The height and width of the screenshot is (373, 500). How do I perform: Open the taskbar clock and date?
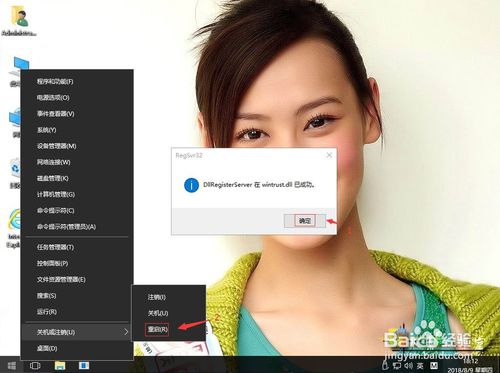point(470,365)
